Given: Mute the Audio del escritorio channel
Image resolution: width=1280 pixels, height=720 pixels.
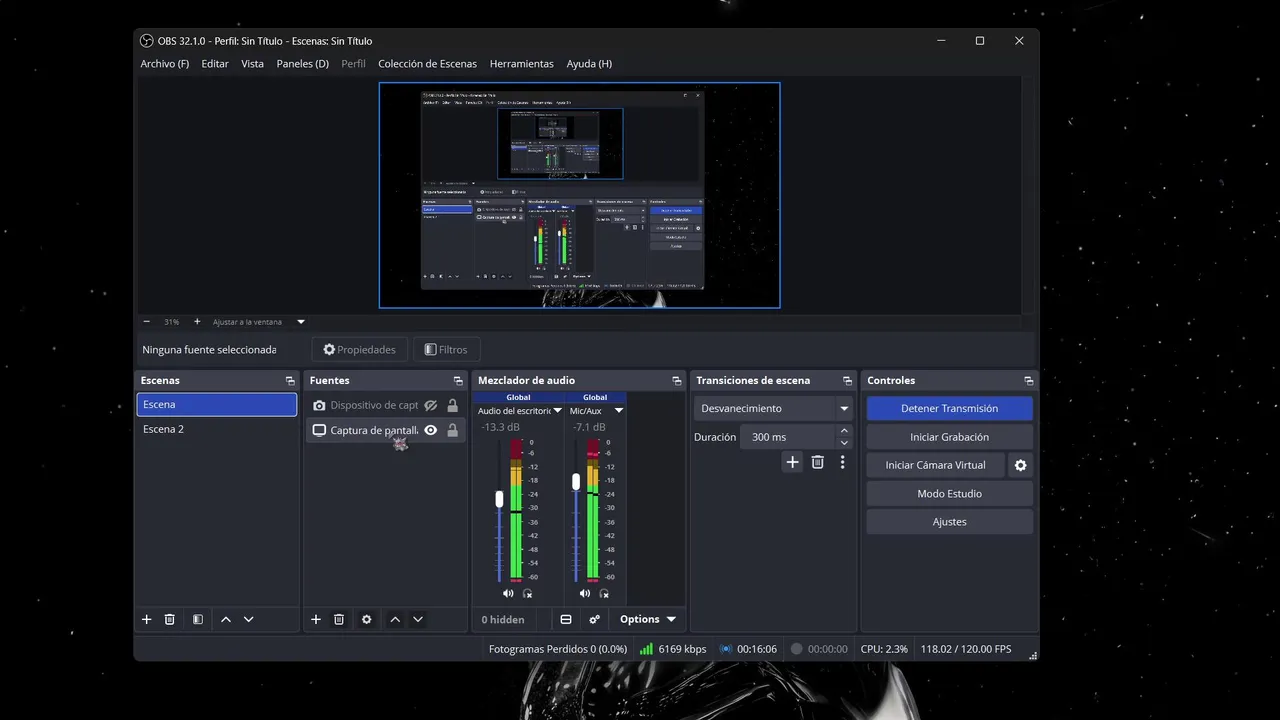Looking at the screenshot, I should click(508, 593).
